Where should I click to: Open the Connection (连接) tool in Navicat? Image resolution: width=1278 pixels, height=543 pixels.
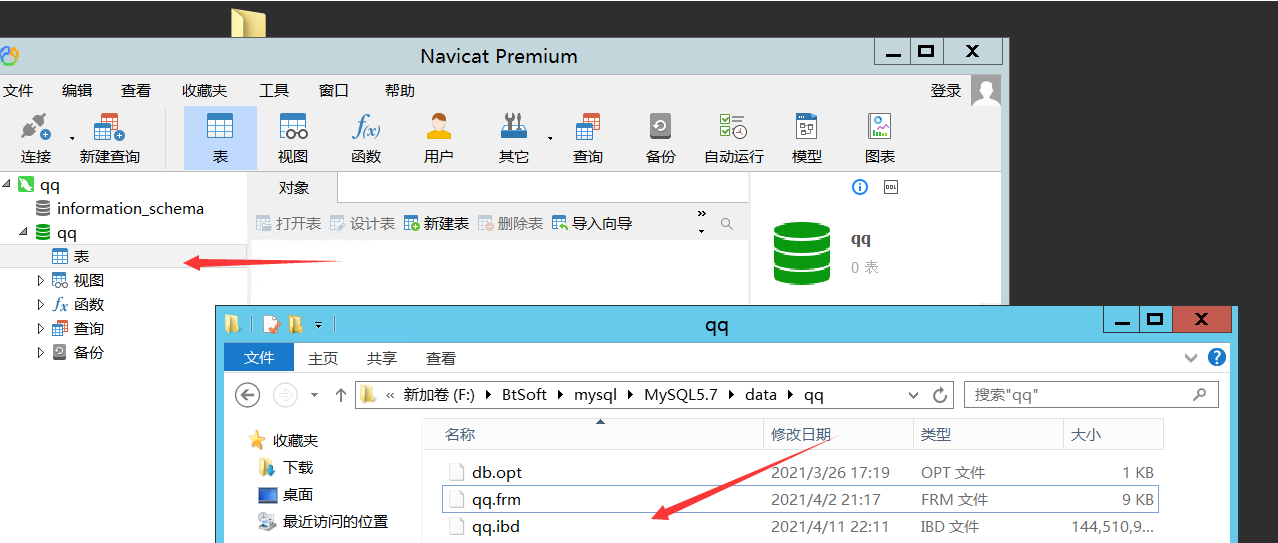tap(36, 138)
